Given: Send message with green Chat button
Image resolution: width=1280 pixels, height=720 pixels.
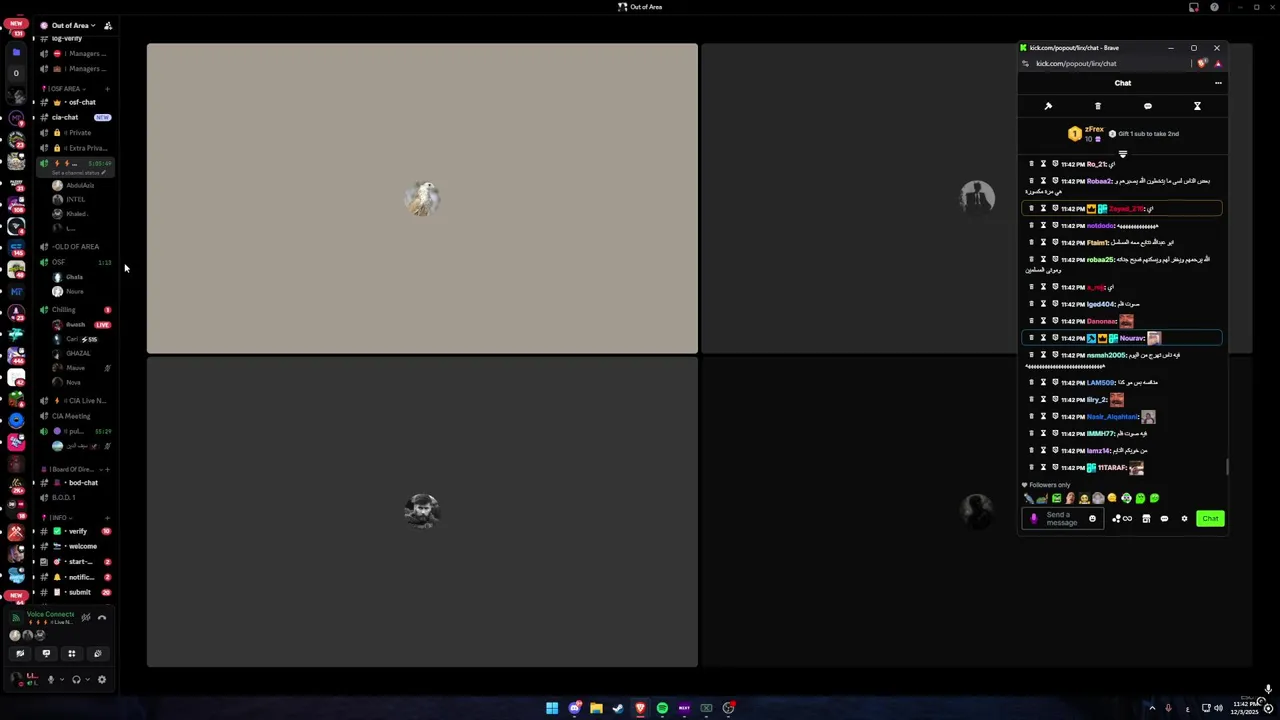Looking at the screenshot, I should point(1210,519).
